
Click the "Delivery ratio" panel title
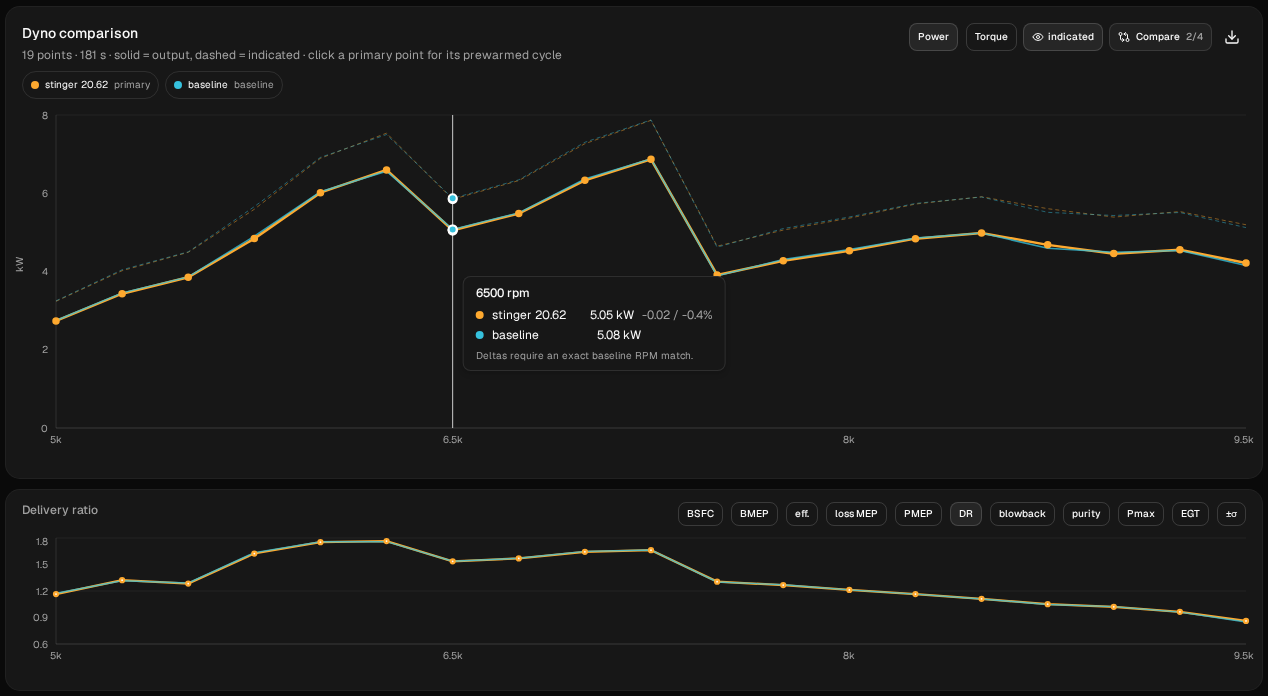pos(60,510)
